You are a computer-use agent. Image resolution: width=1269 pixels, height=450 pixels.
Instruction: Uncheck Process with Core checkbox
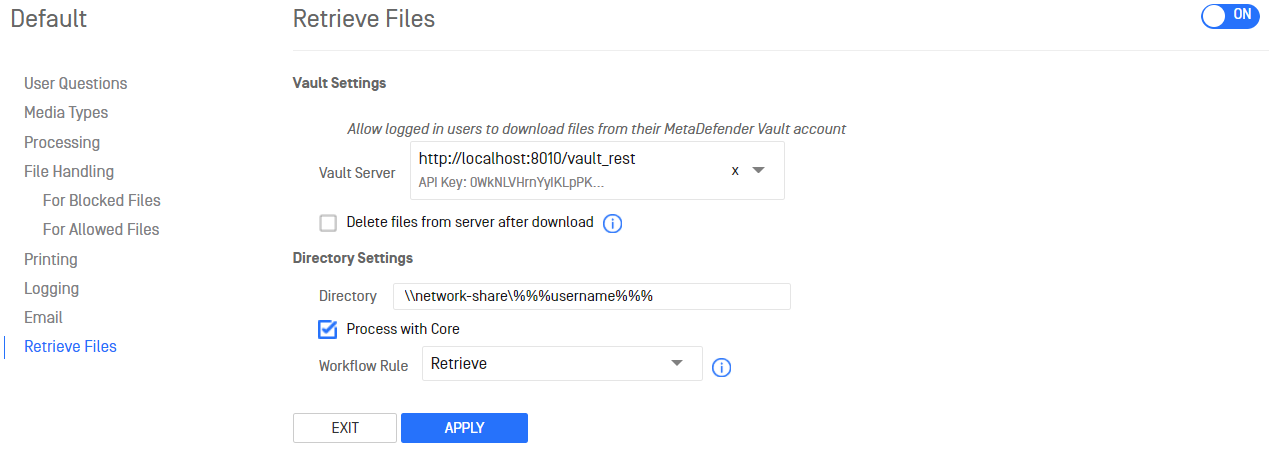(328, 329)
